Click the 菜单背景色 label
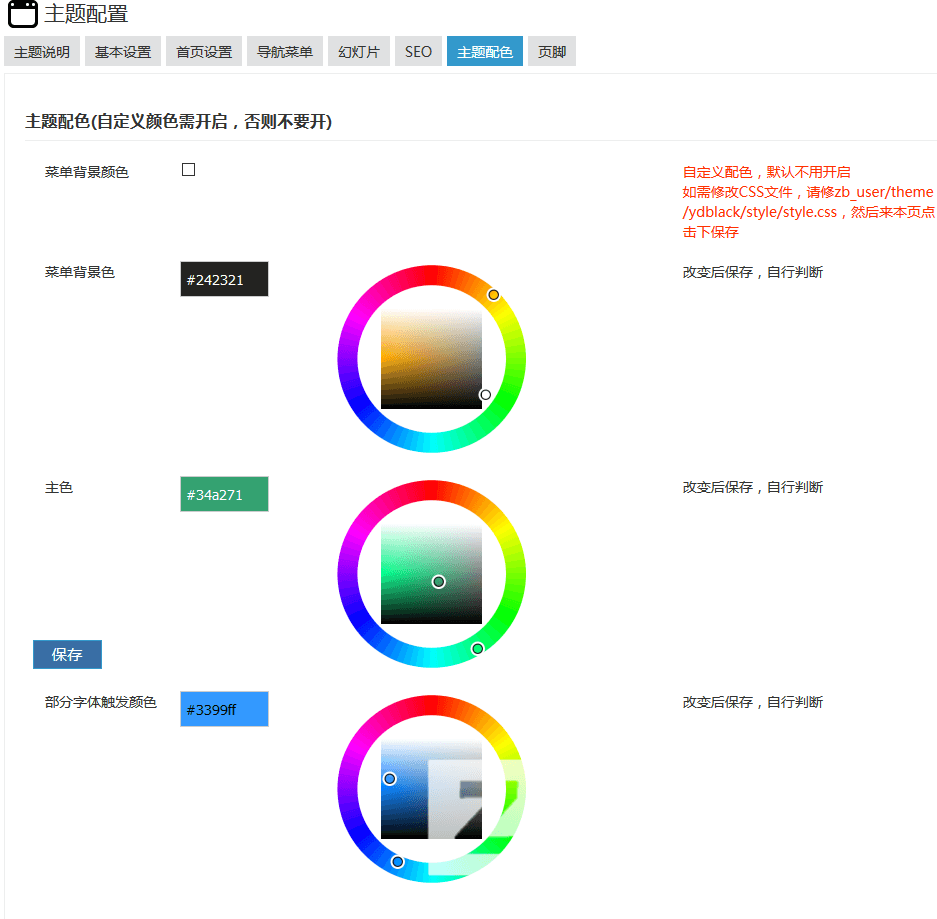The image size is (937, 919). [79, 272]
